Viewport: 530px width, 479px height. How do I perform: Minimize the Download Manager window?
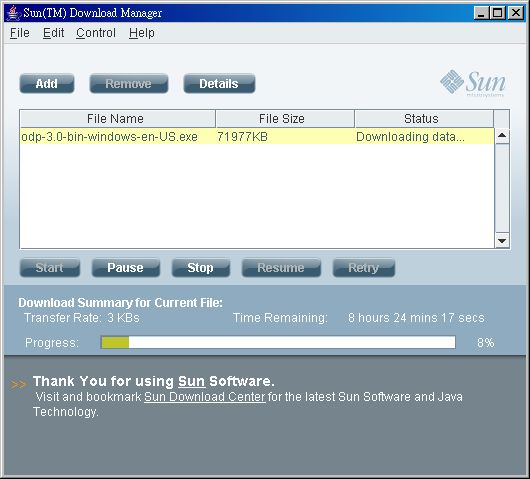coord(481,13)
